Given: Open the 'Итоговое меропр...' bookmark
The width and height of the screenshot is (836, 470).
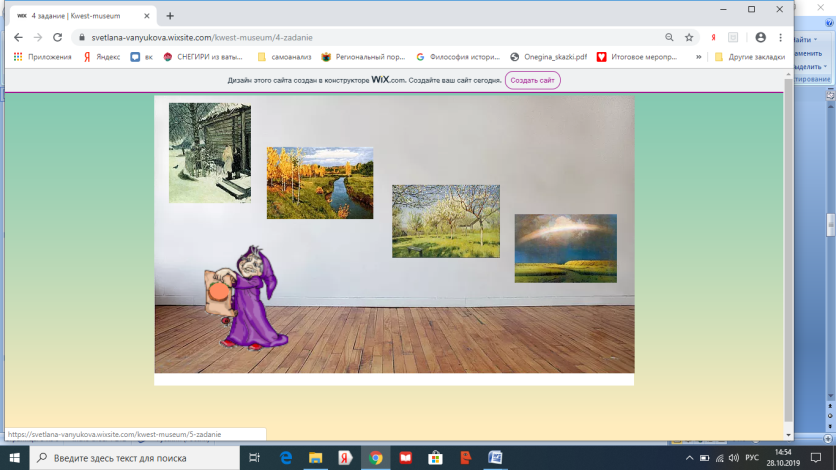Looking at the screenshot, I should (x=637, y=56).
